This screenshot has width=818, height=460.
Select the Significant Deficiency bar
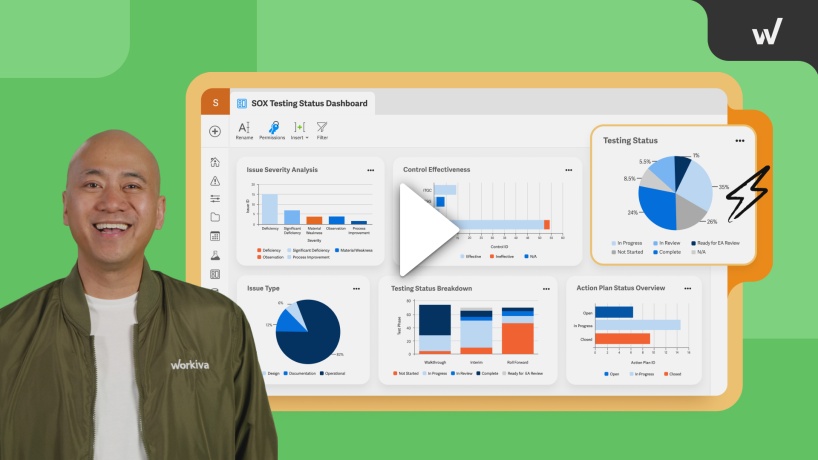[292, 217]
